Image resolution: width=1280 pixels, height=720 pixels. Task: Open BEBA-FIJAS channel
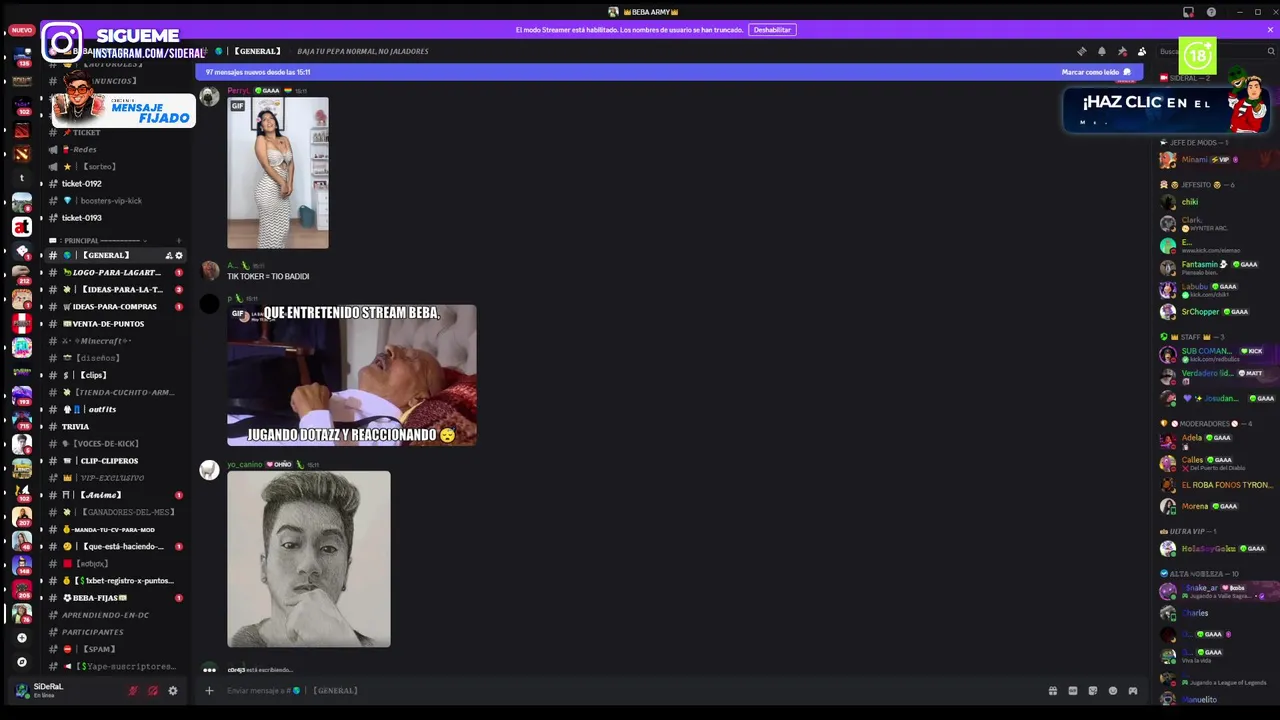pyautogui.click(x=115, y=597)
